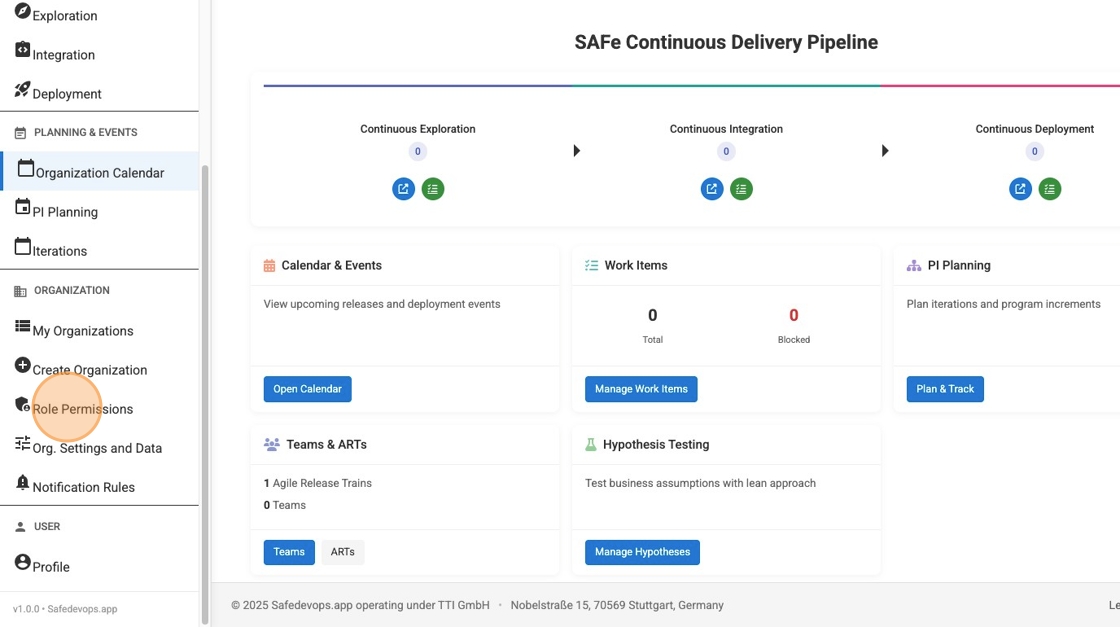Expand the arrow between Exploration and Integration stages
This screenshot has width=1120, height=627.
pos(576,150)
